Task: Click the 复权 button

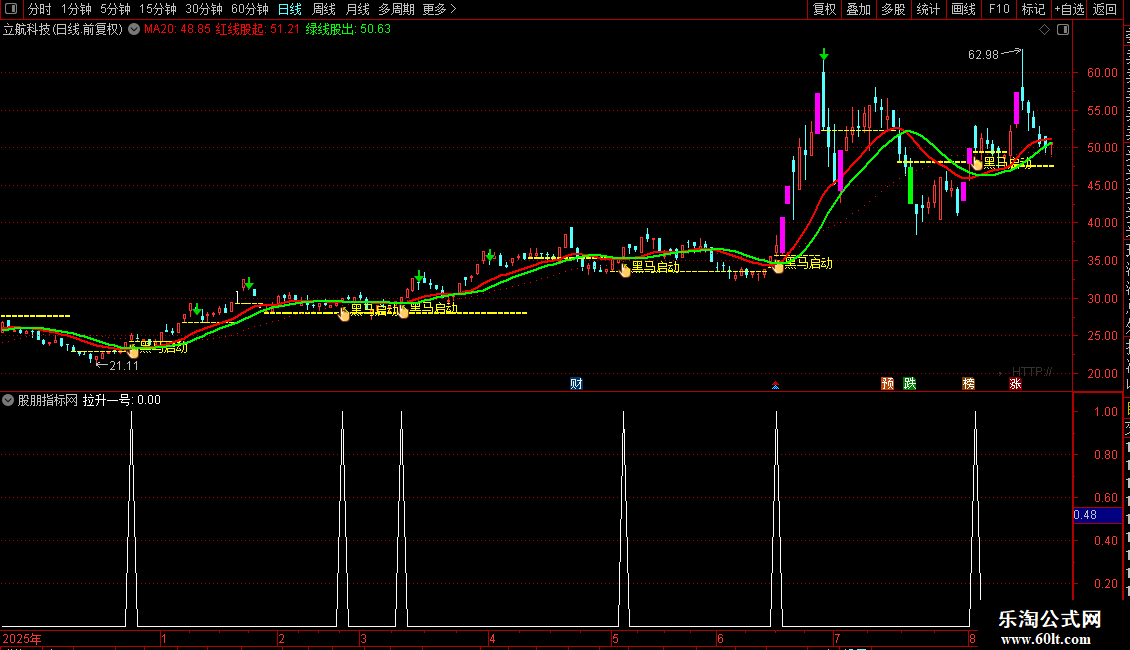Action: pos(824,9)
